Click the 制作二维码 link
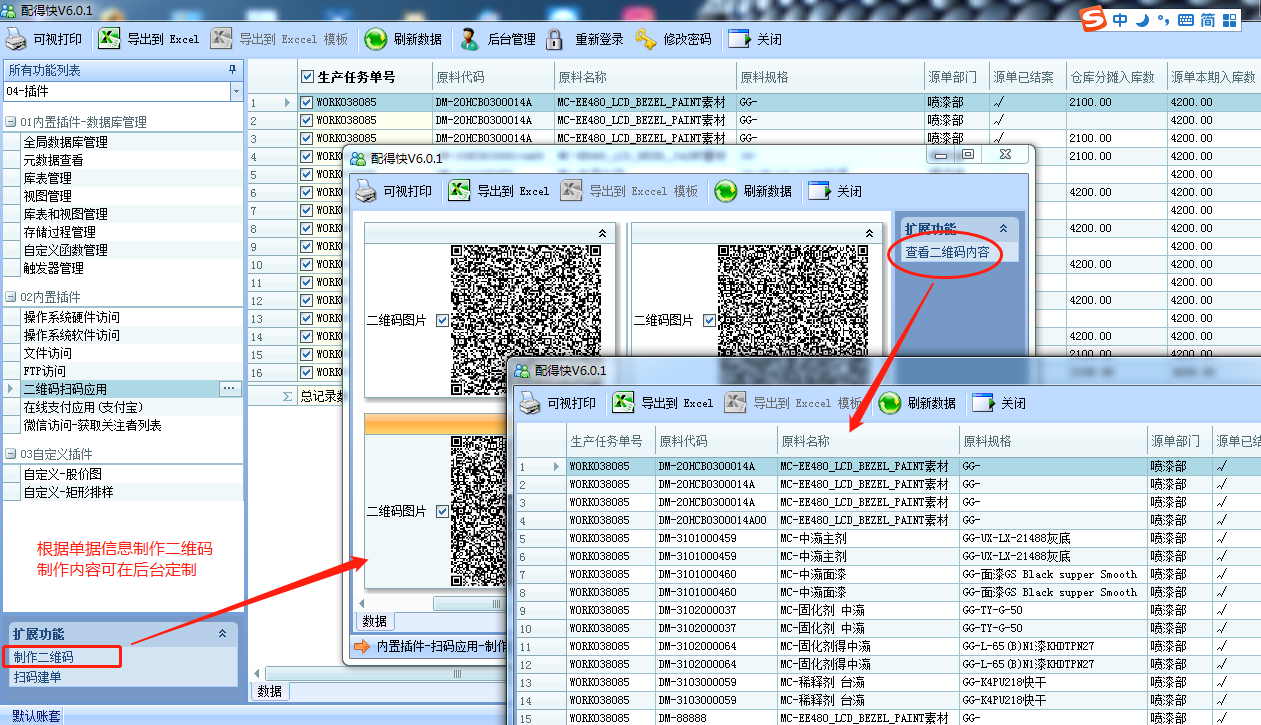The width and height of the screenshot is (1261, 725). [43, 657]
